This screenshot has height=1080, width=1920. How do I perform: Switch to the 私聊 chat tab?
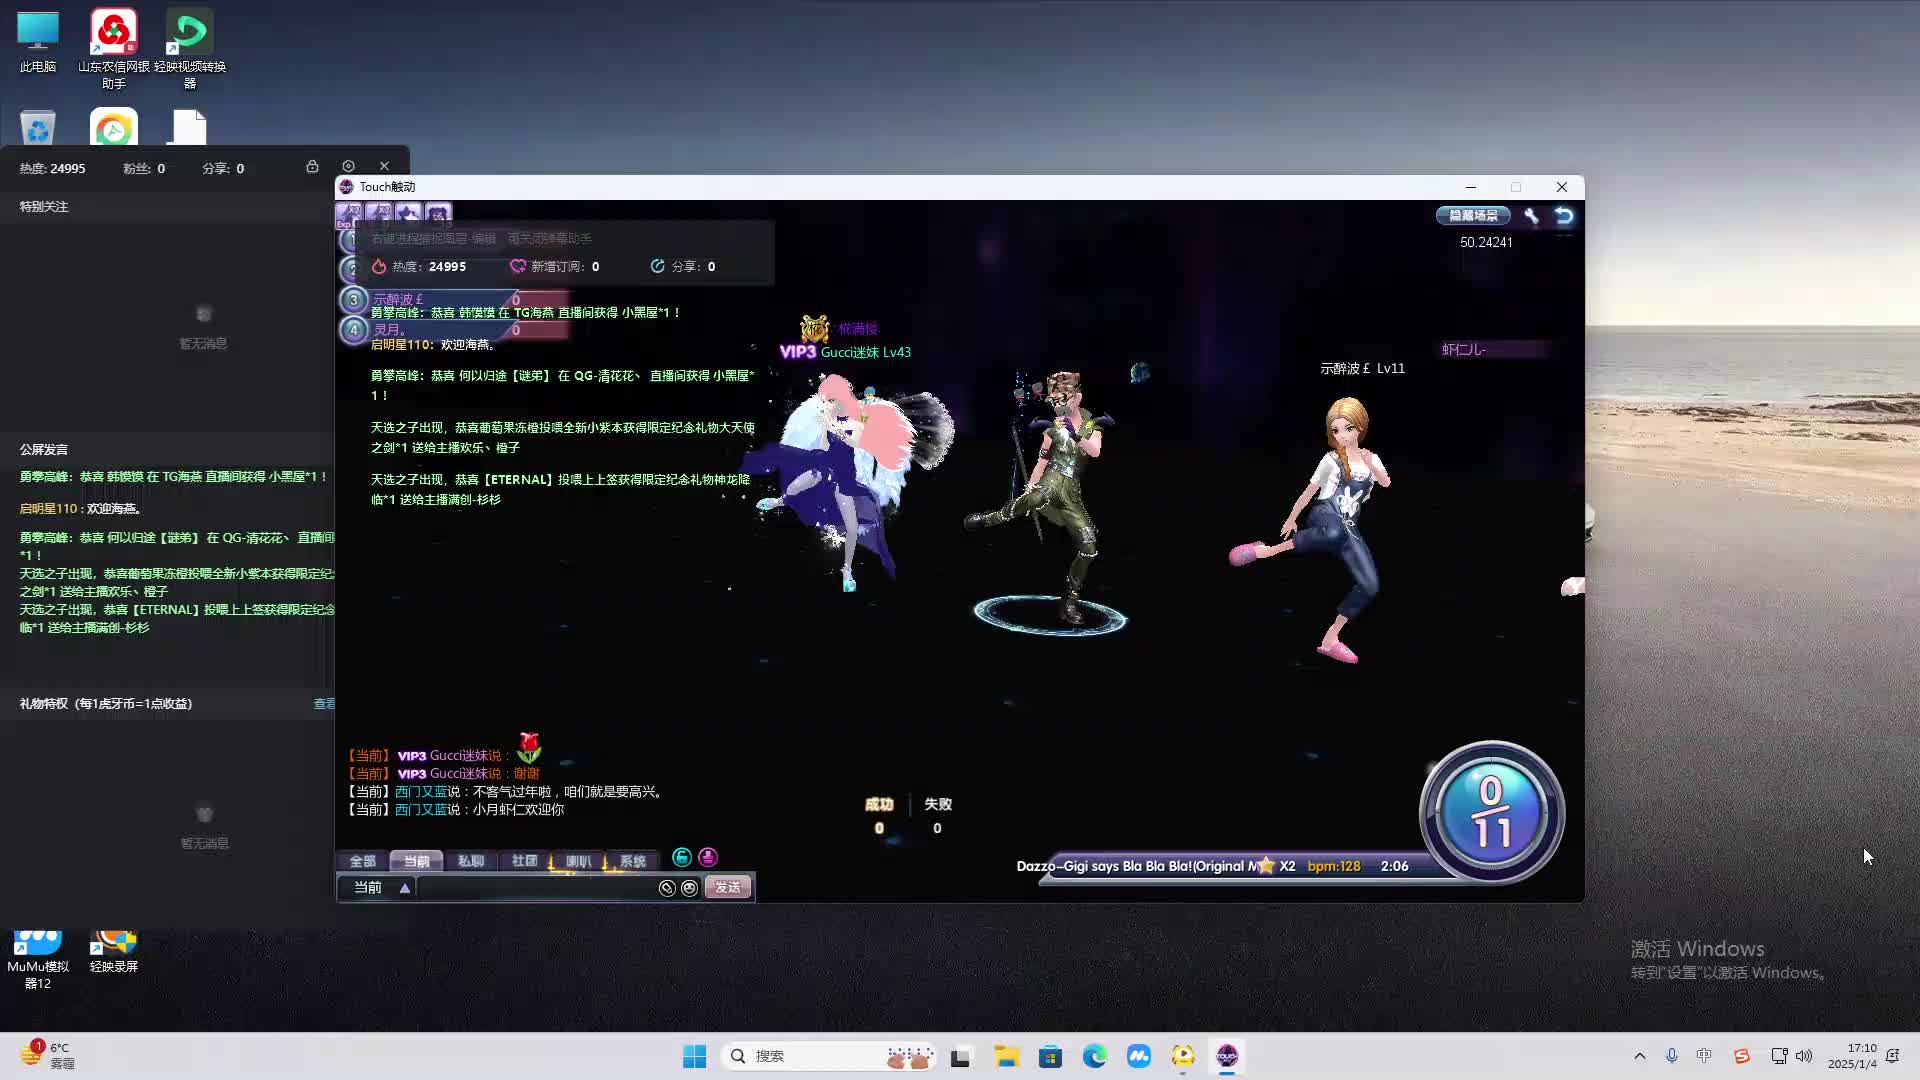point(470,861)
